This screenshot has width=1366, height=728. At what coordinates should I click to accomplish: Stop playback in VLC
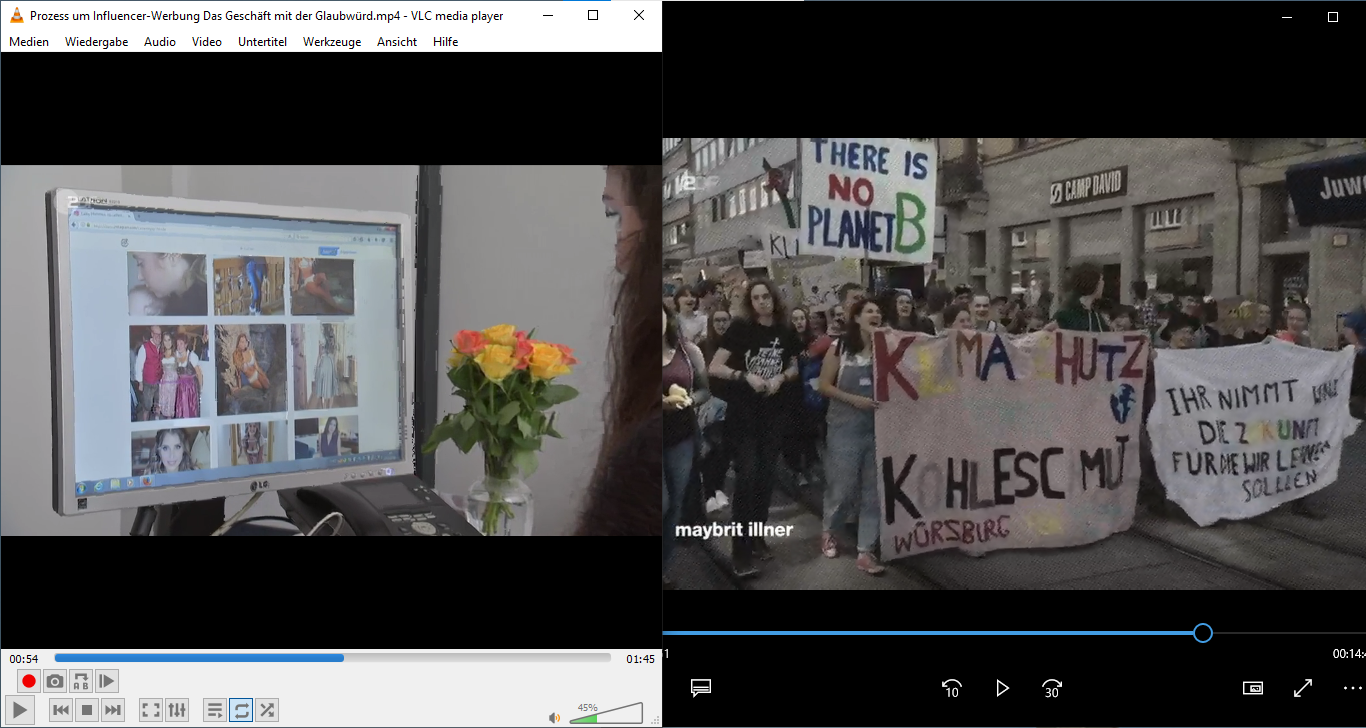click(87, 710)
